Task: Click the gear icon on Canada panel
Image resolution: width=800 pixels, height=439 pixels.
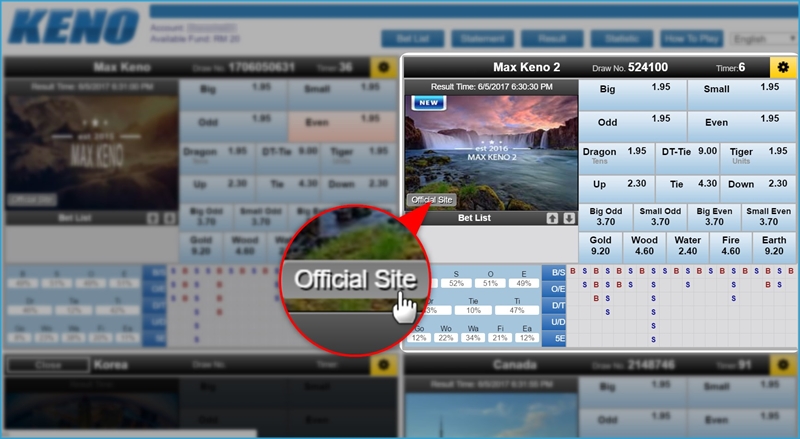Action: [x=781, y=365]
